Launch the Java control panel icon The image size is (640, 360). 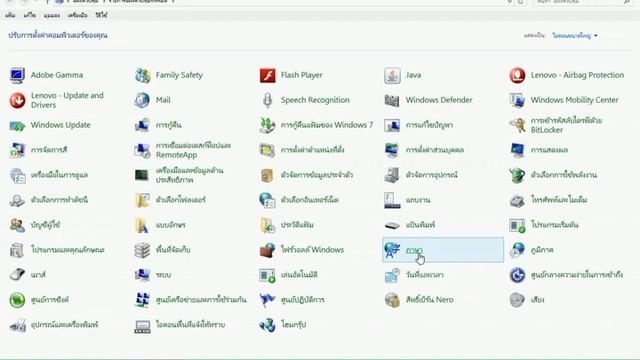click(x=392, y=76)
